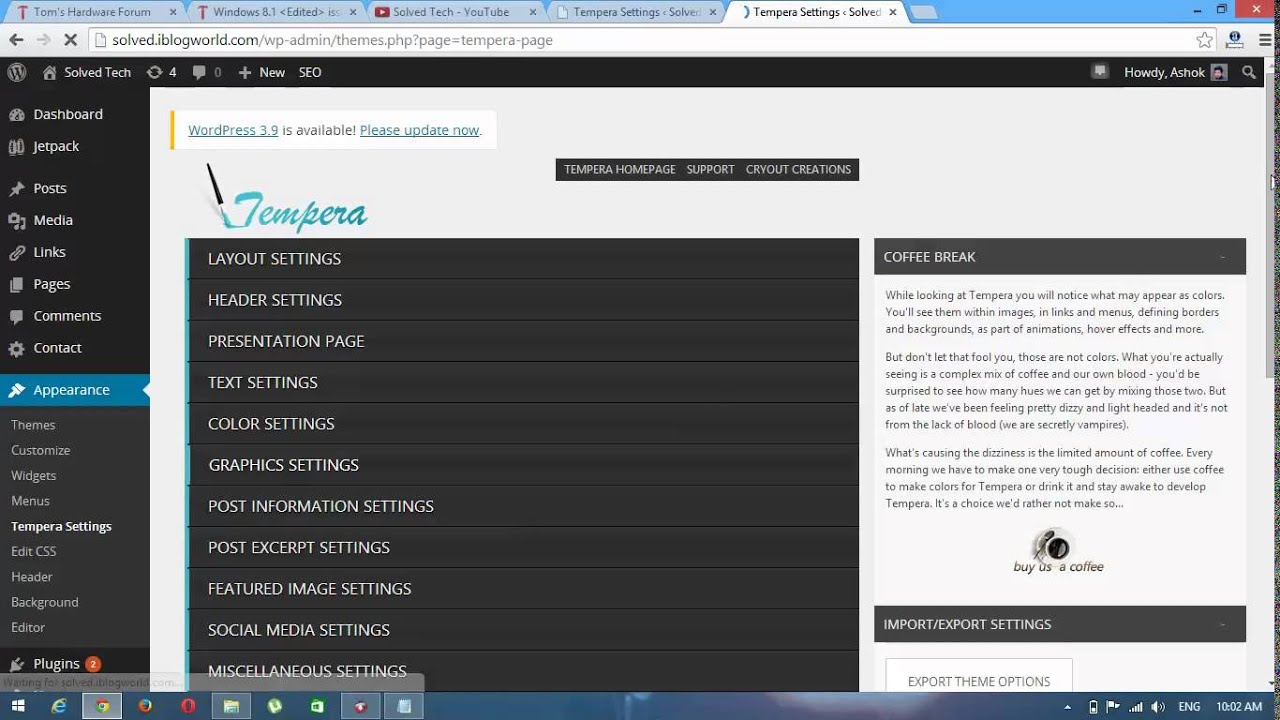Open the Header submenu under Appearance

(31, 576)
